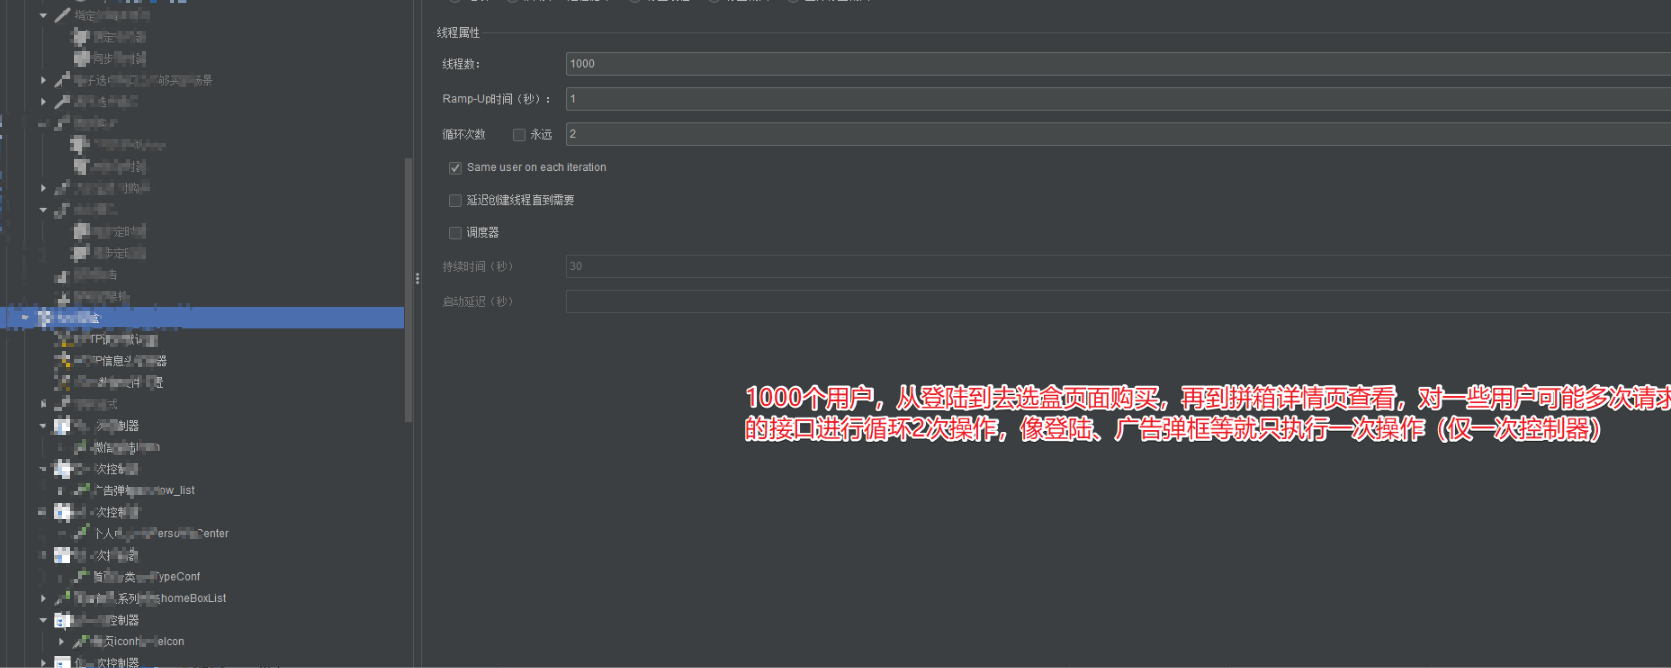Expand the iconh…elcon sampler node
This screenshot has height=668, width=1671.
pos(61,642)
